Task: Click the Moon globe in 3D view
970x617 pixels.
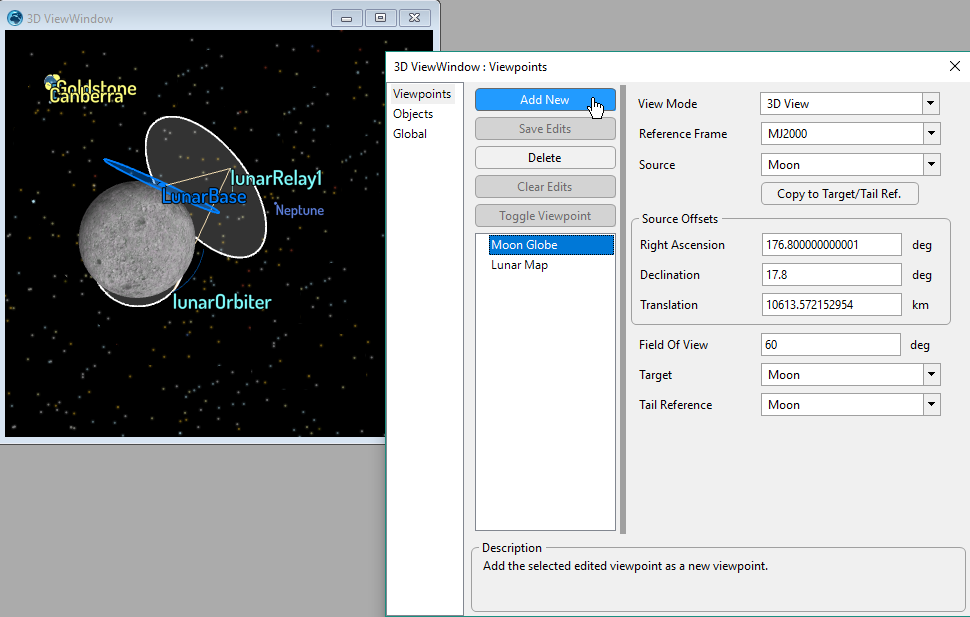Action: coord(137,240)
